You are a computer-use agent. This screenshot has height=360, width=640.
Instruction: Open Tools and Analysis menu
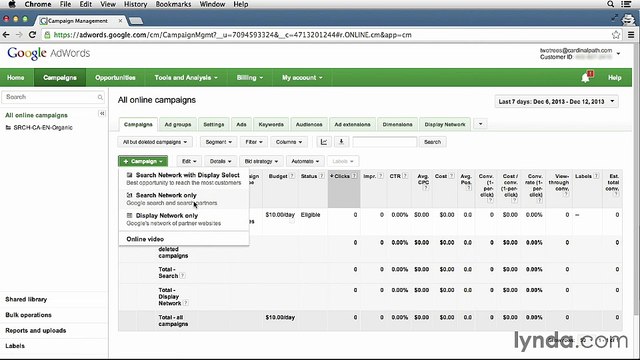coord(186,78)
